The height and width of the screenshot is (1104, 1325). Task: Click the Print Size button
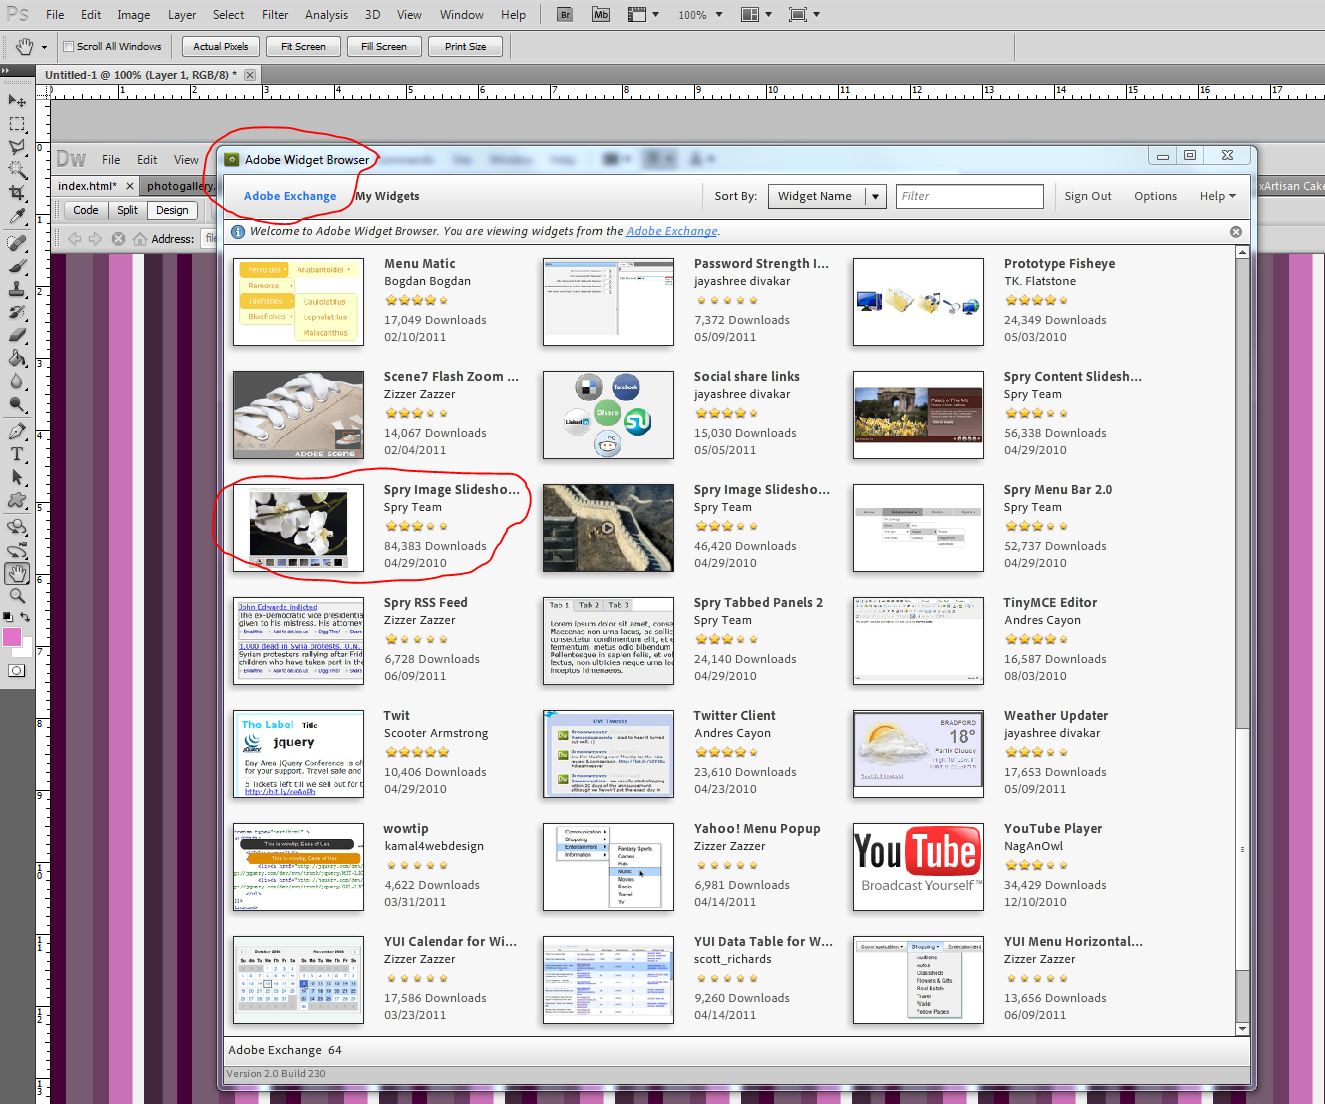(x=466, y=46)
